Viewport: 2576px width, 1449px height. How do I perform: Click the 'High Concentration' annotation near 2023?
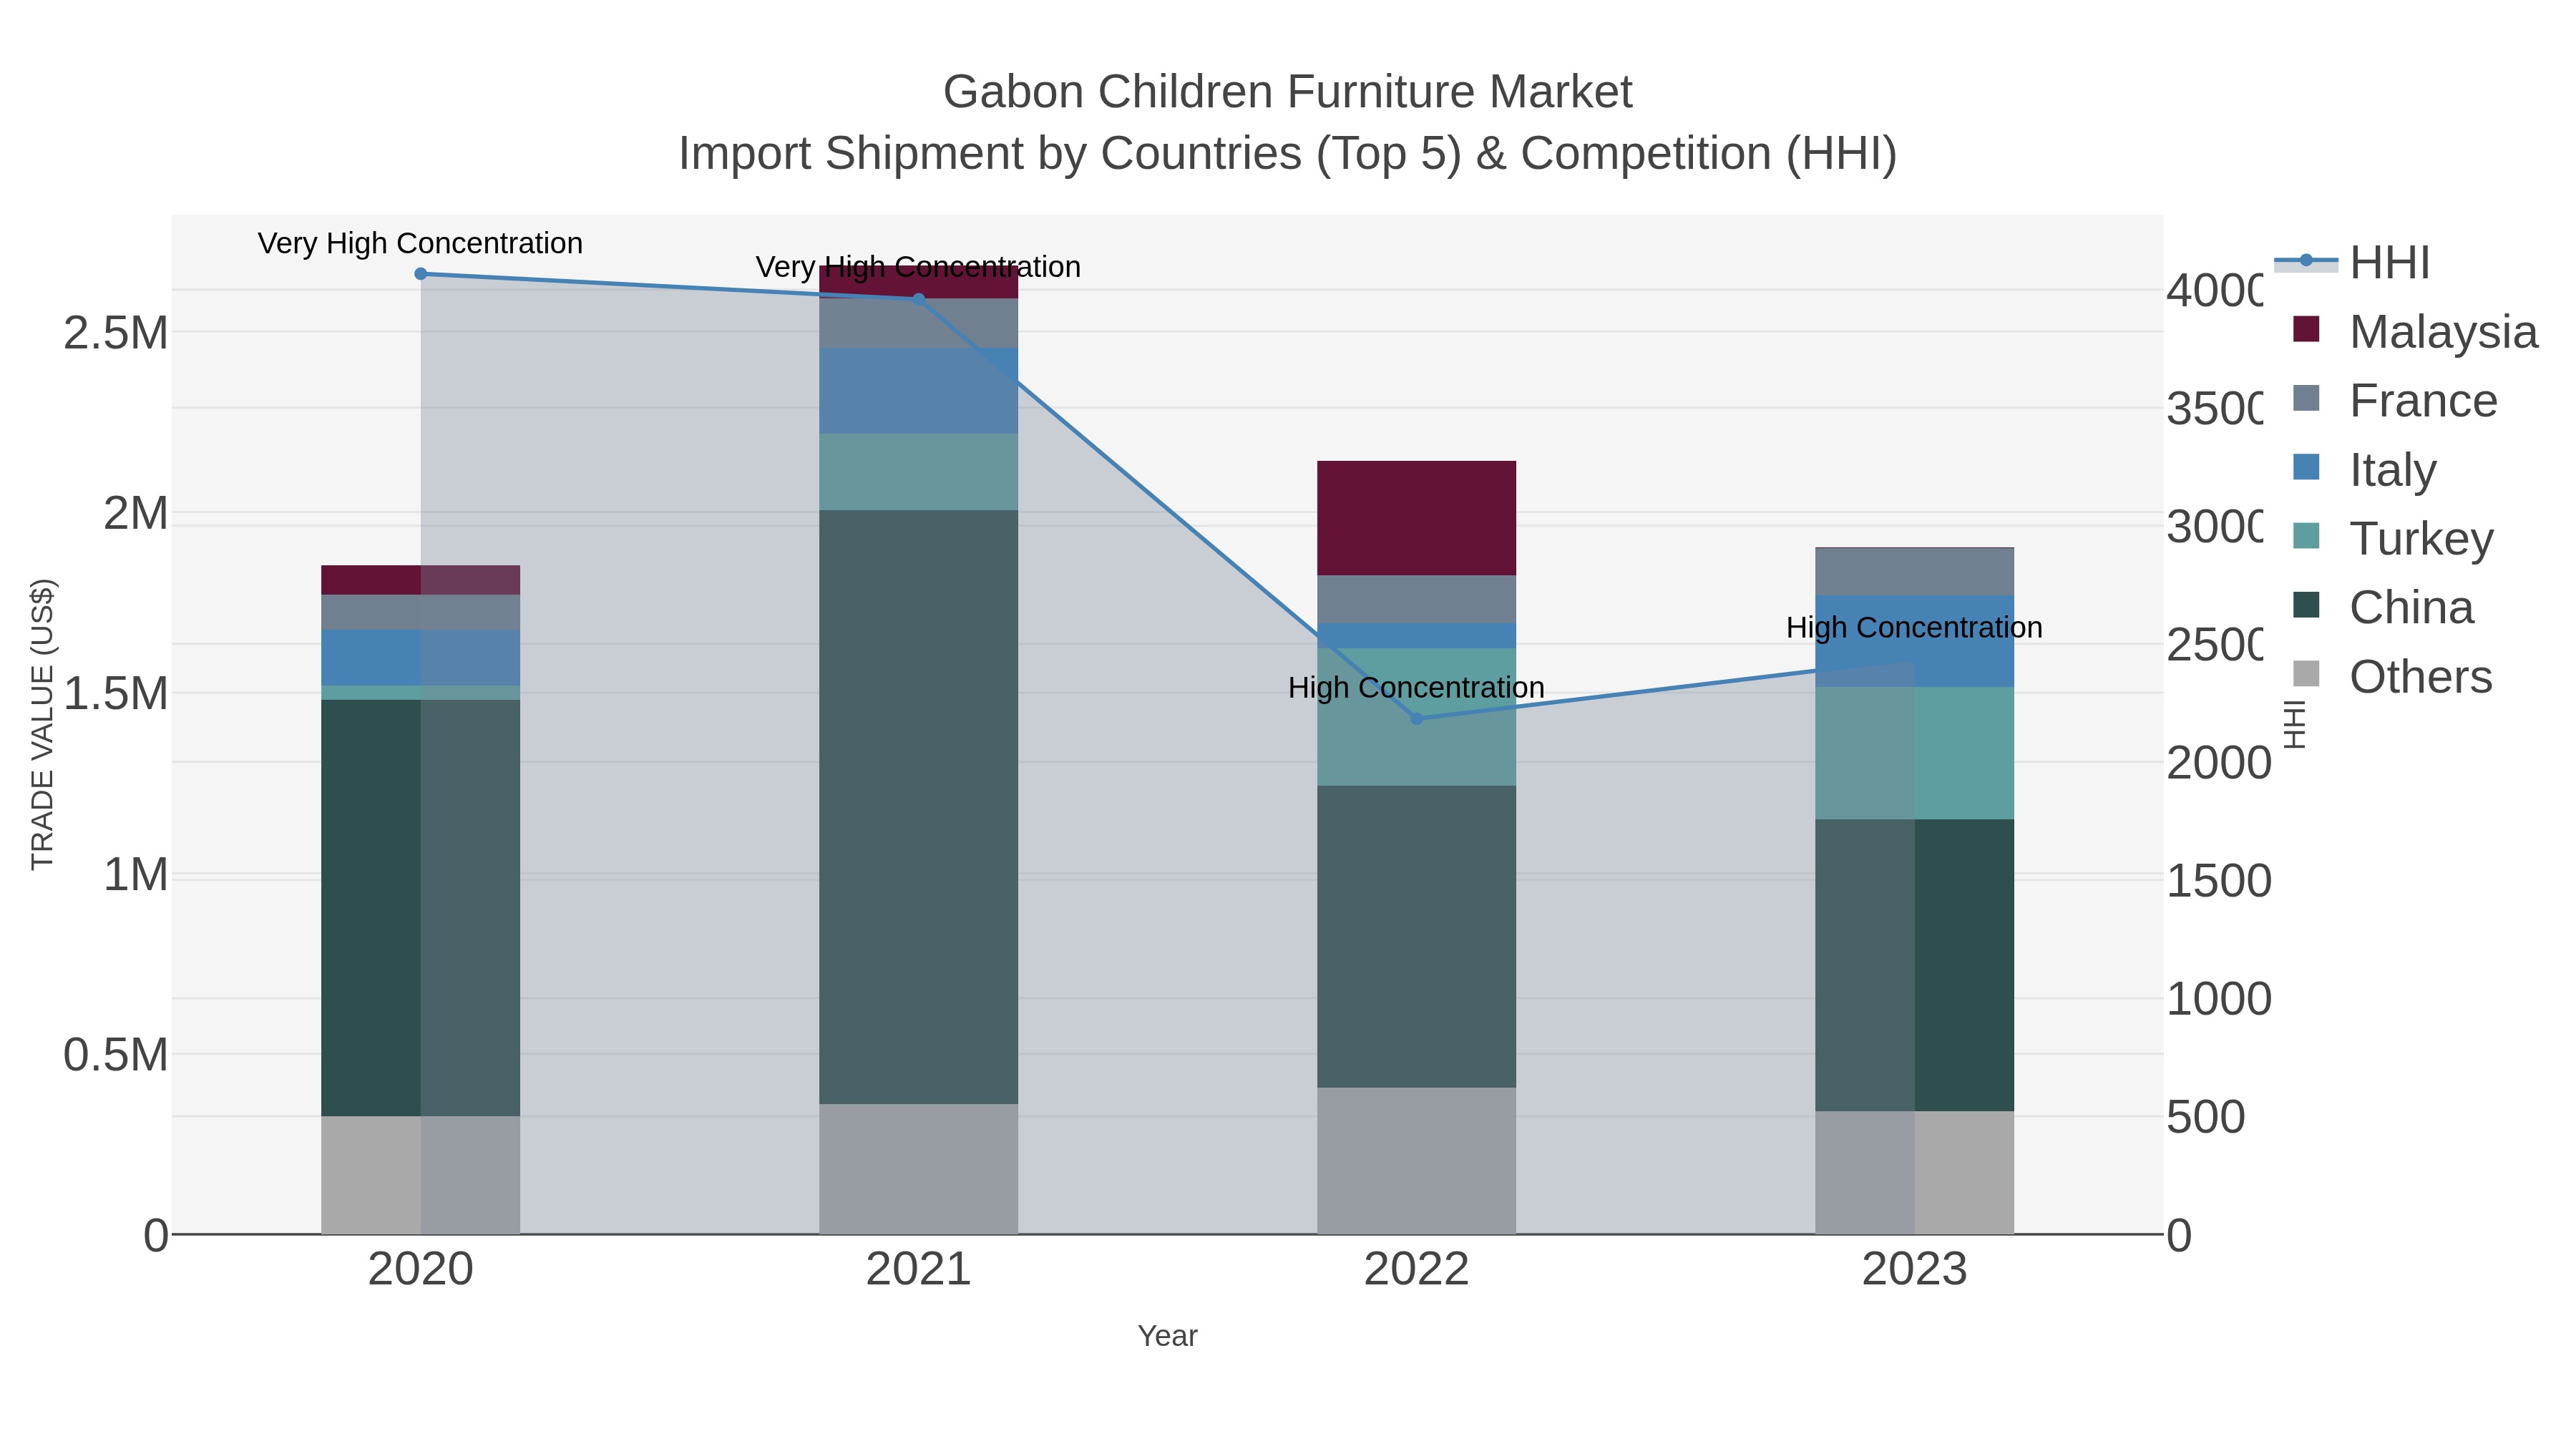(x=1914, y=627)
